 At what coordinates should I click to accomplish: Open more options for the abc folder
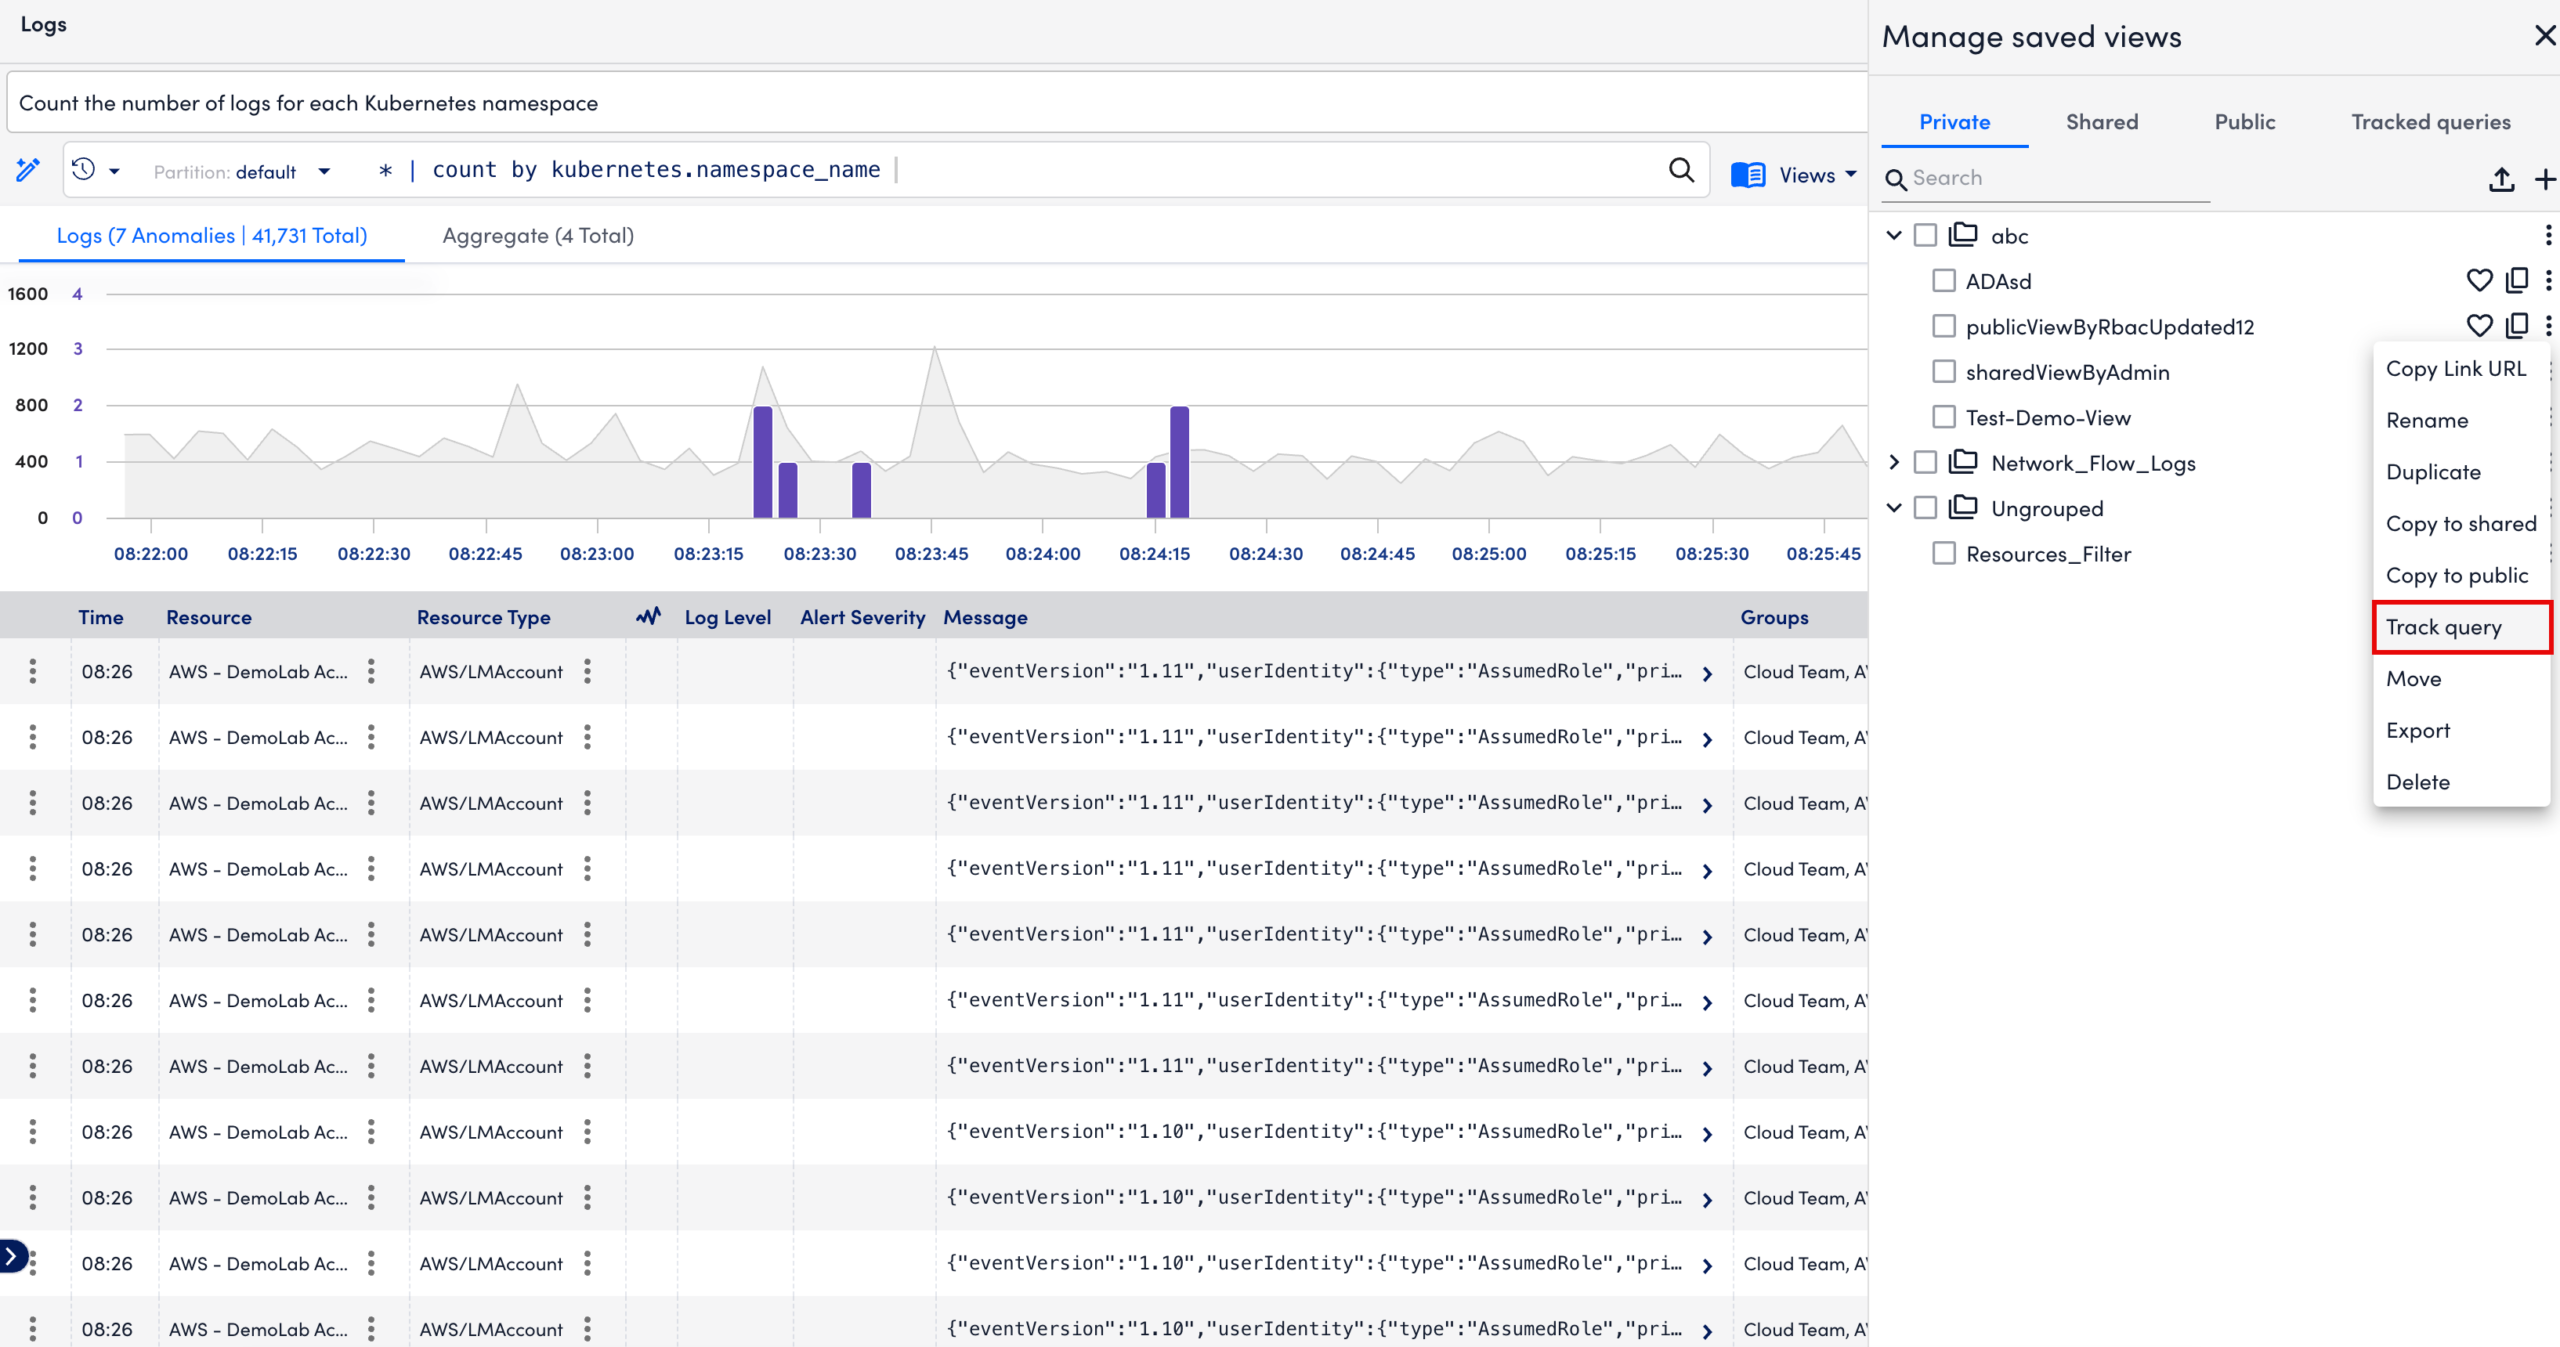(x=2548, y=235)
